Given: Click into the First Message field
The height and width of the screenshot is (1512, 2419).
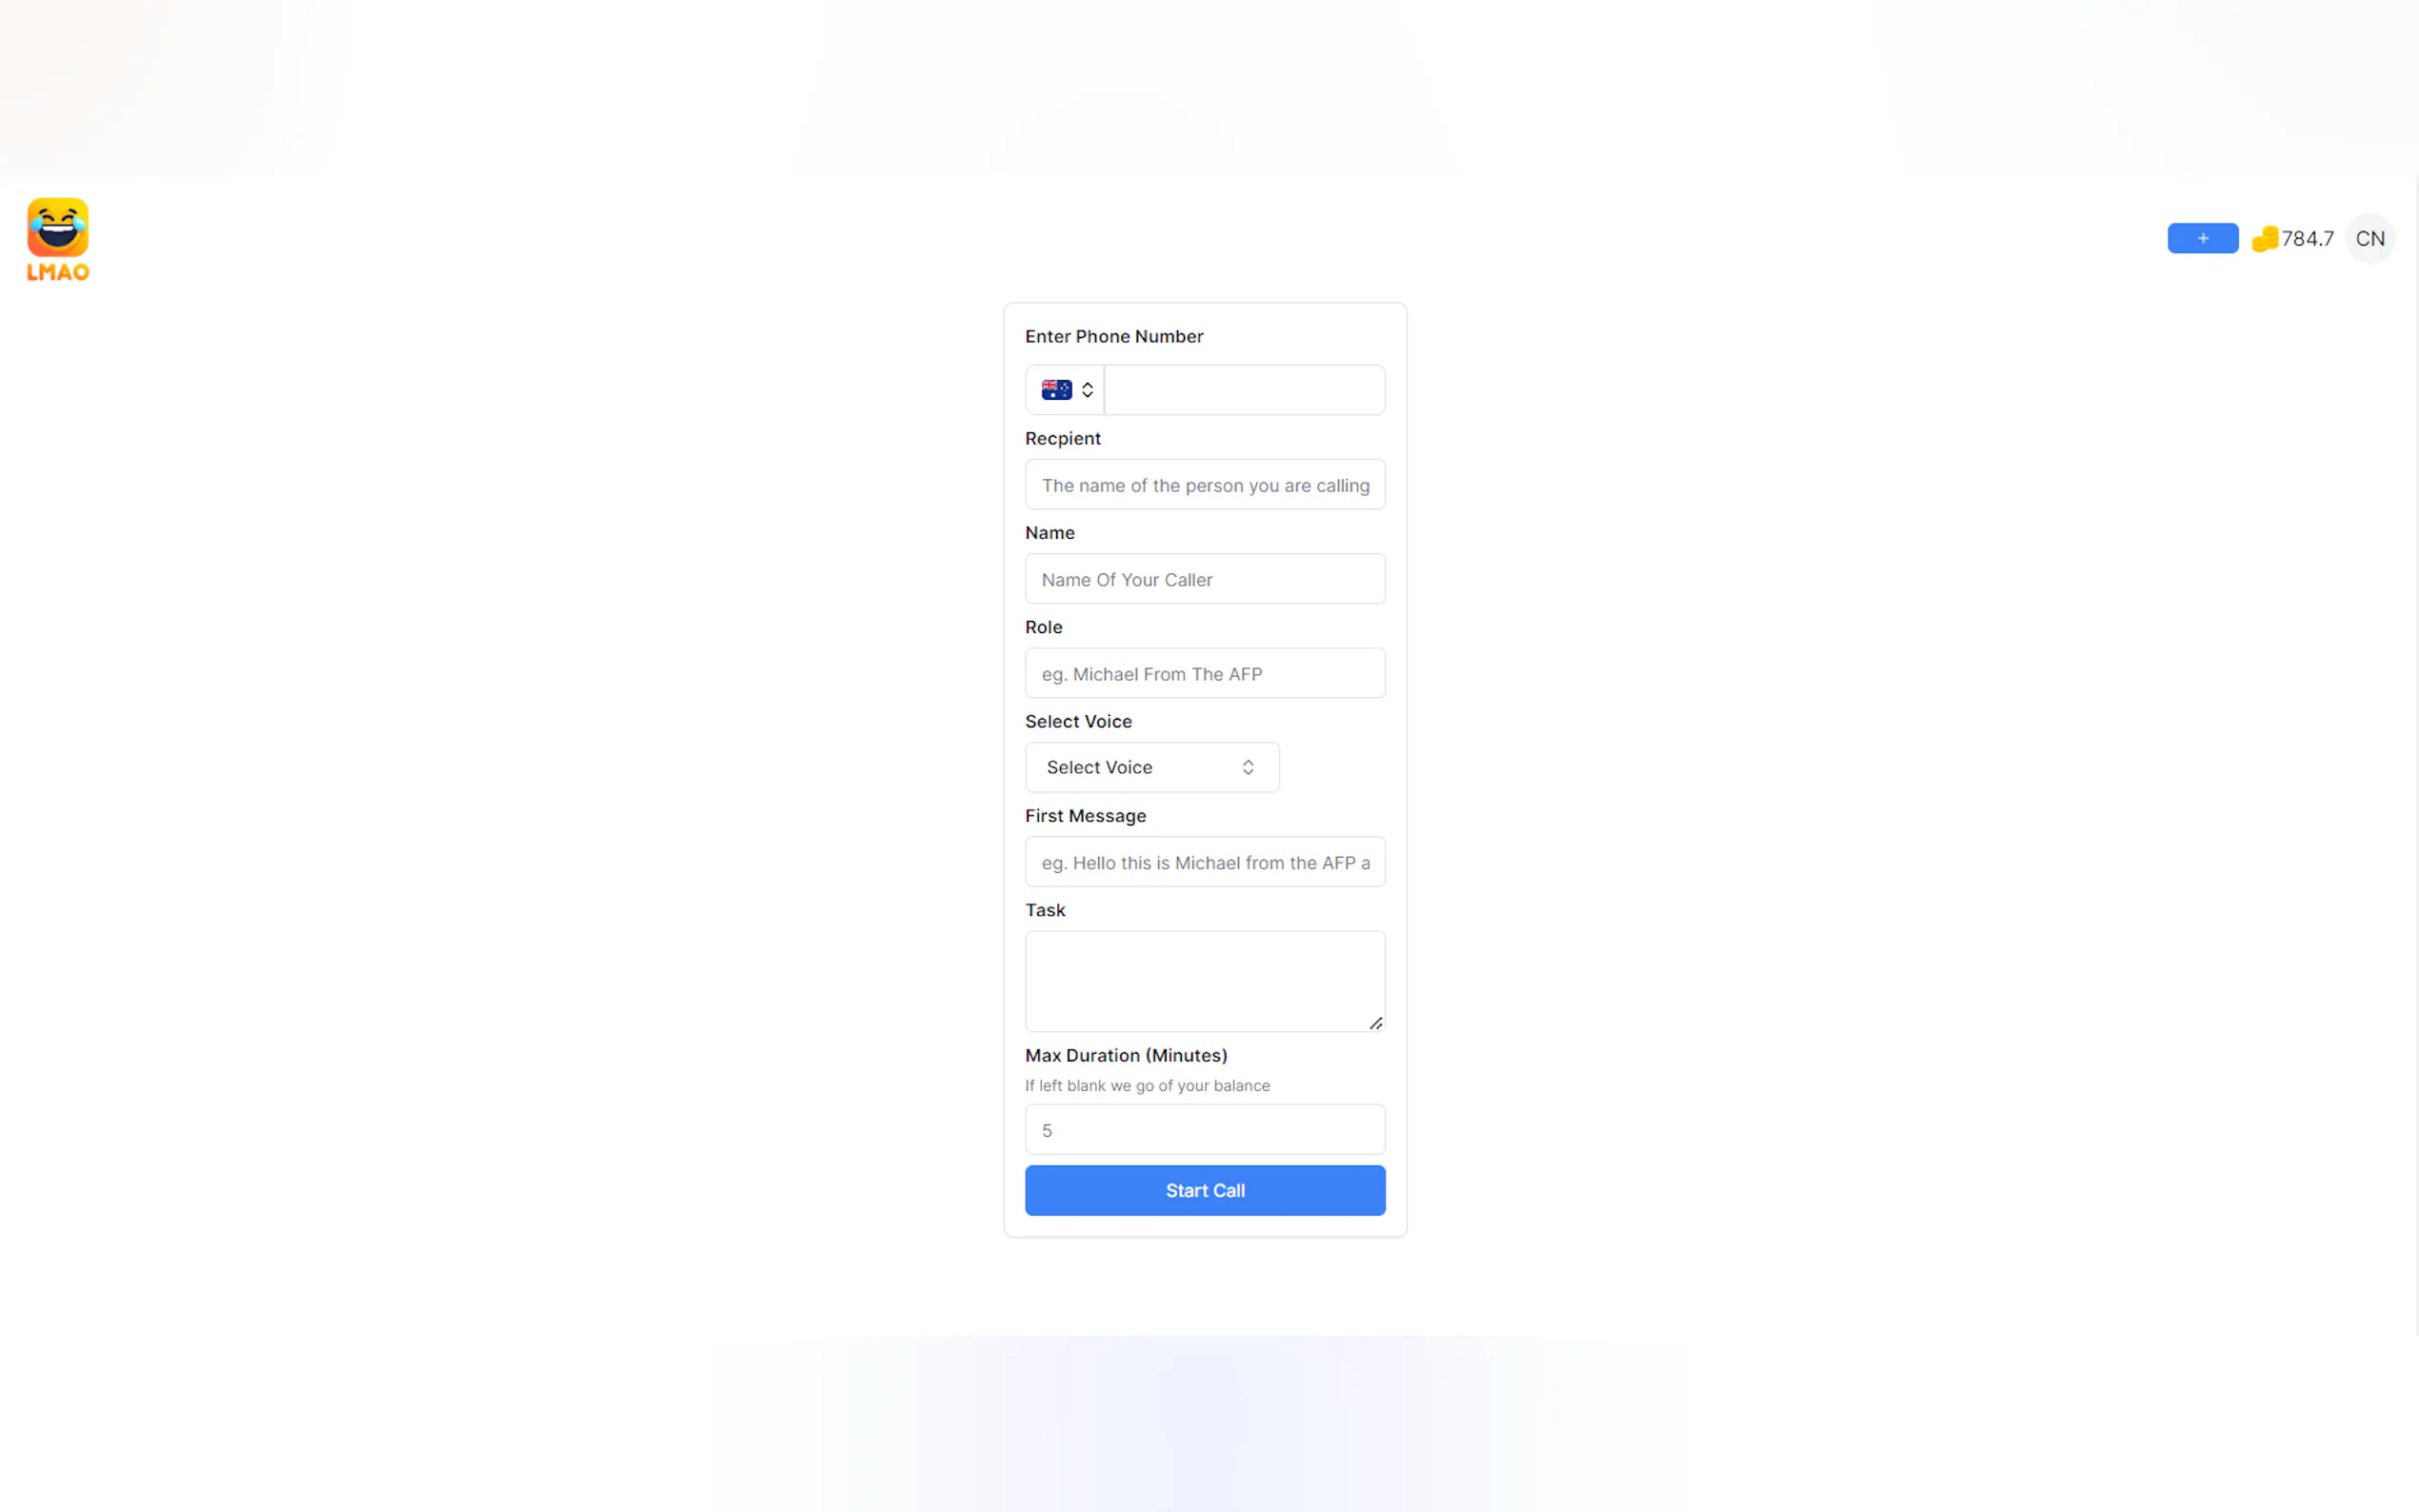Looking at the screenshot, I should (x=1205, y=862).
